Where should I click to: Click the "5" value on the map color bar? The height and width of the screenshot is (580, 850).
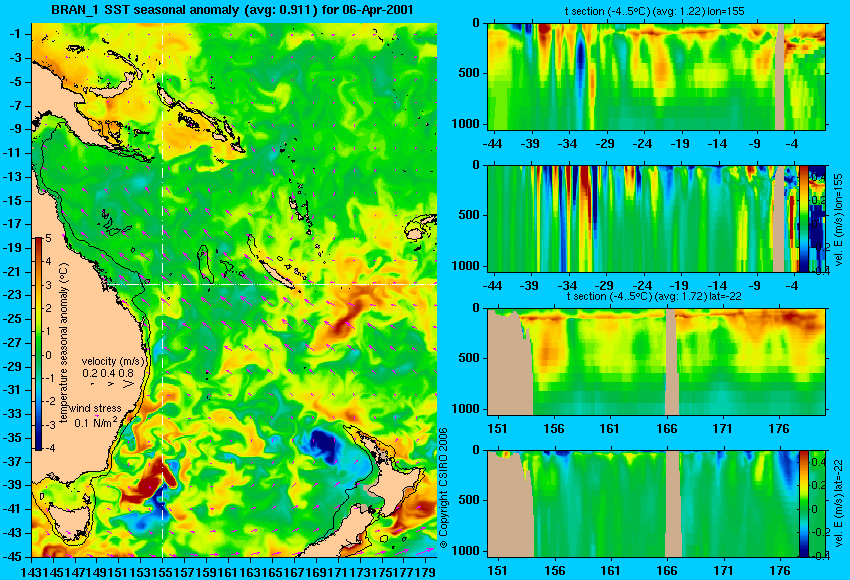coord(49,238)
